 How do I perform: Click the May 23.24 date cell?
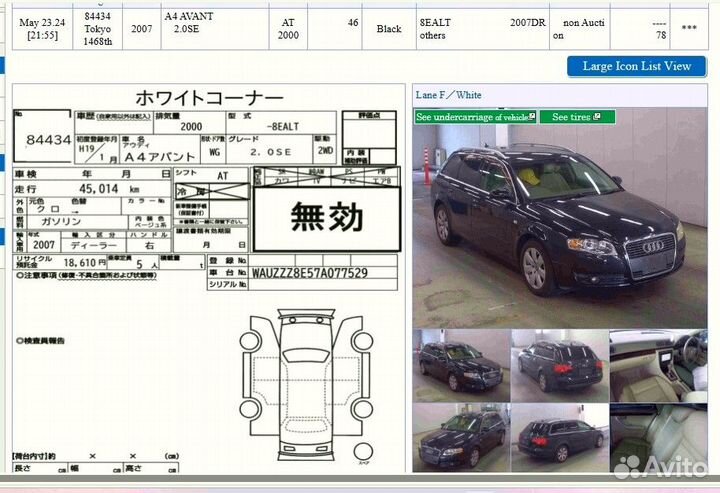[42, 28]
